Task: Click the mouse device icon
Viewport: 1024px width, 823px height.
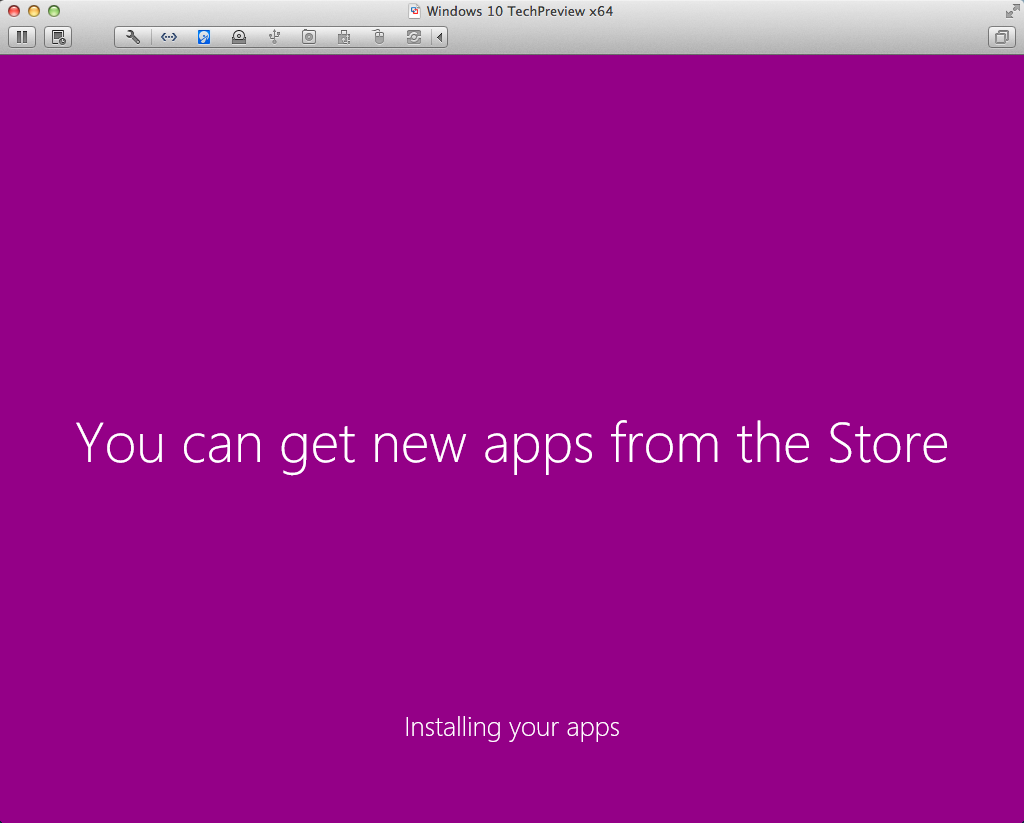Action: pos(379,37)
